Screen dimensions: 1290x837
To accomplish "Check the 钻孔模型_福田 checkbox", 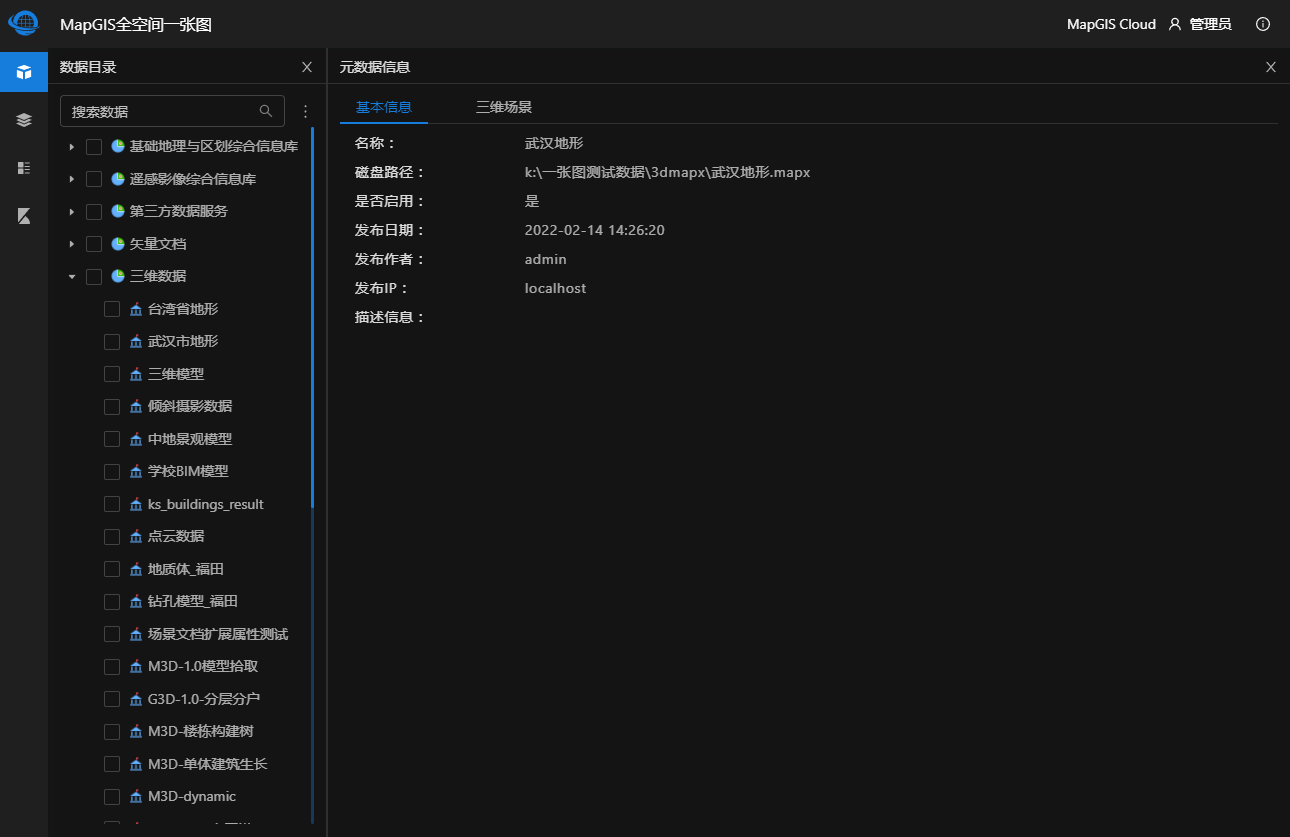I will click(112, 601).
